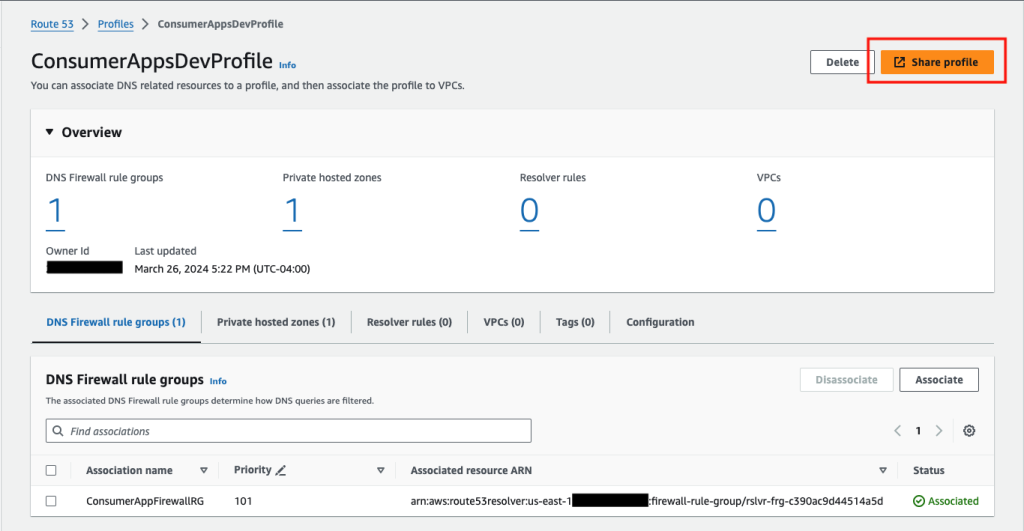
Task: Switch to Resolver rules (0) tab
Action: coord(409,322)
